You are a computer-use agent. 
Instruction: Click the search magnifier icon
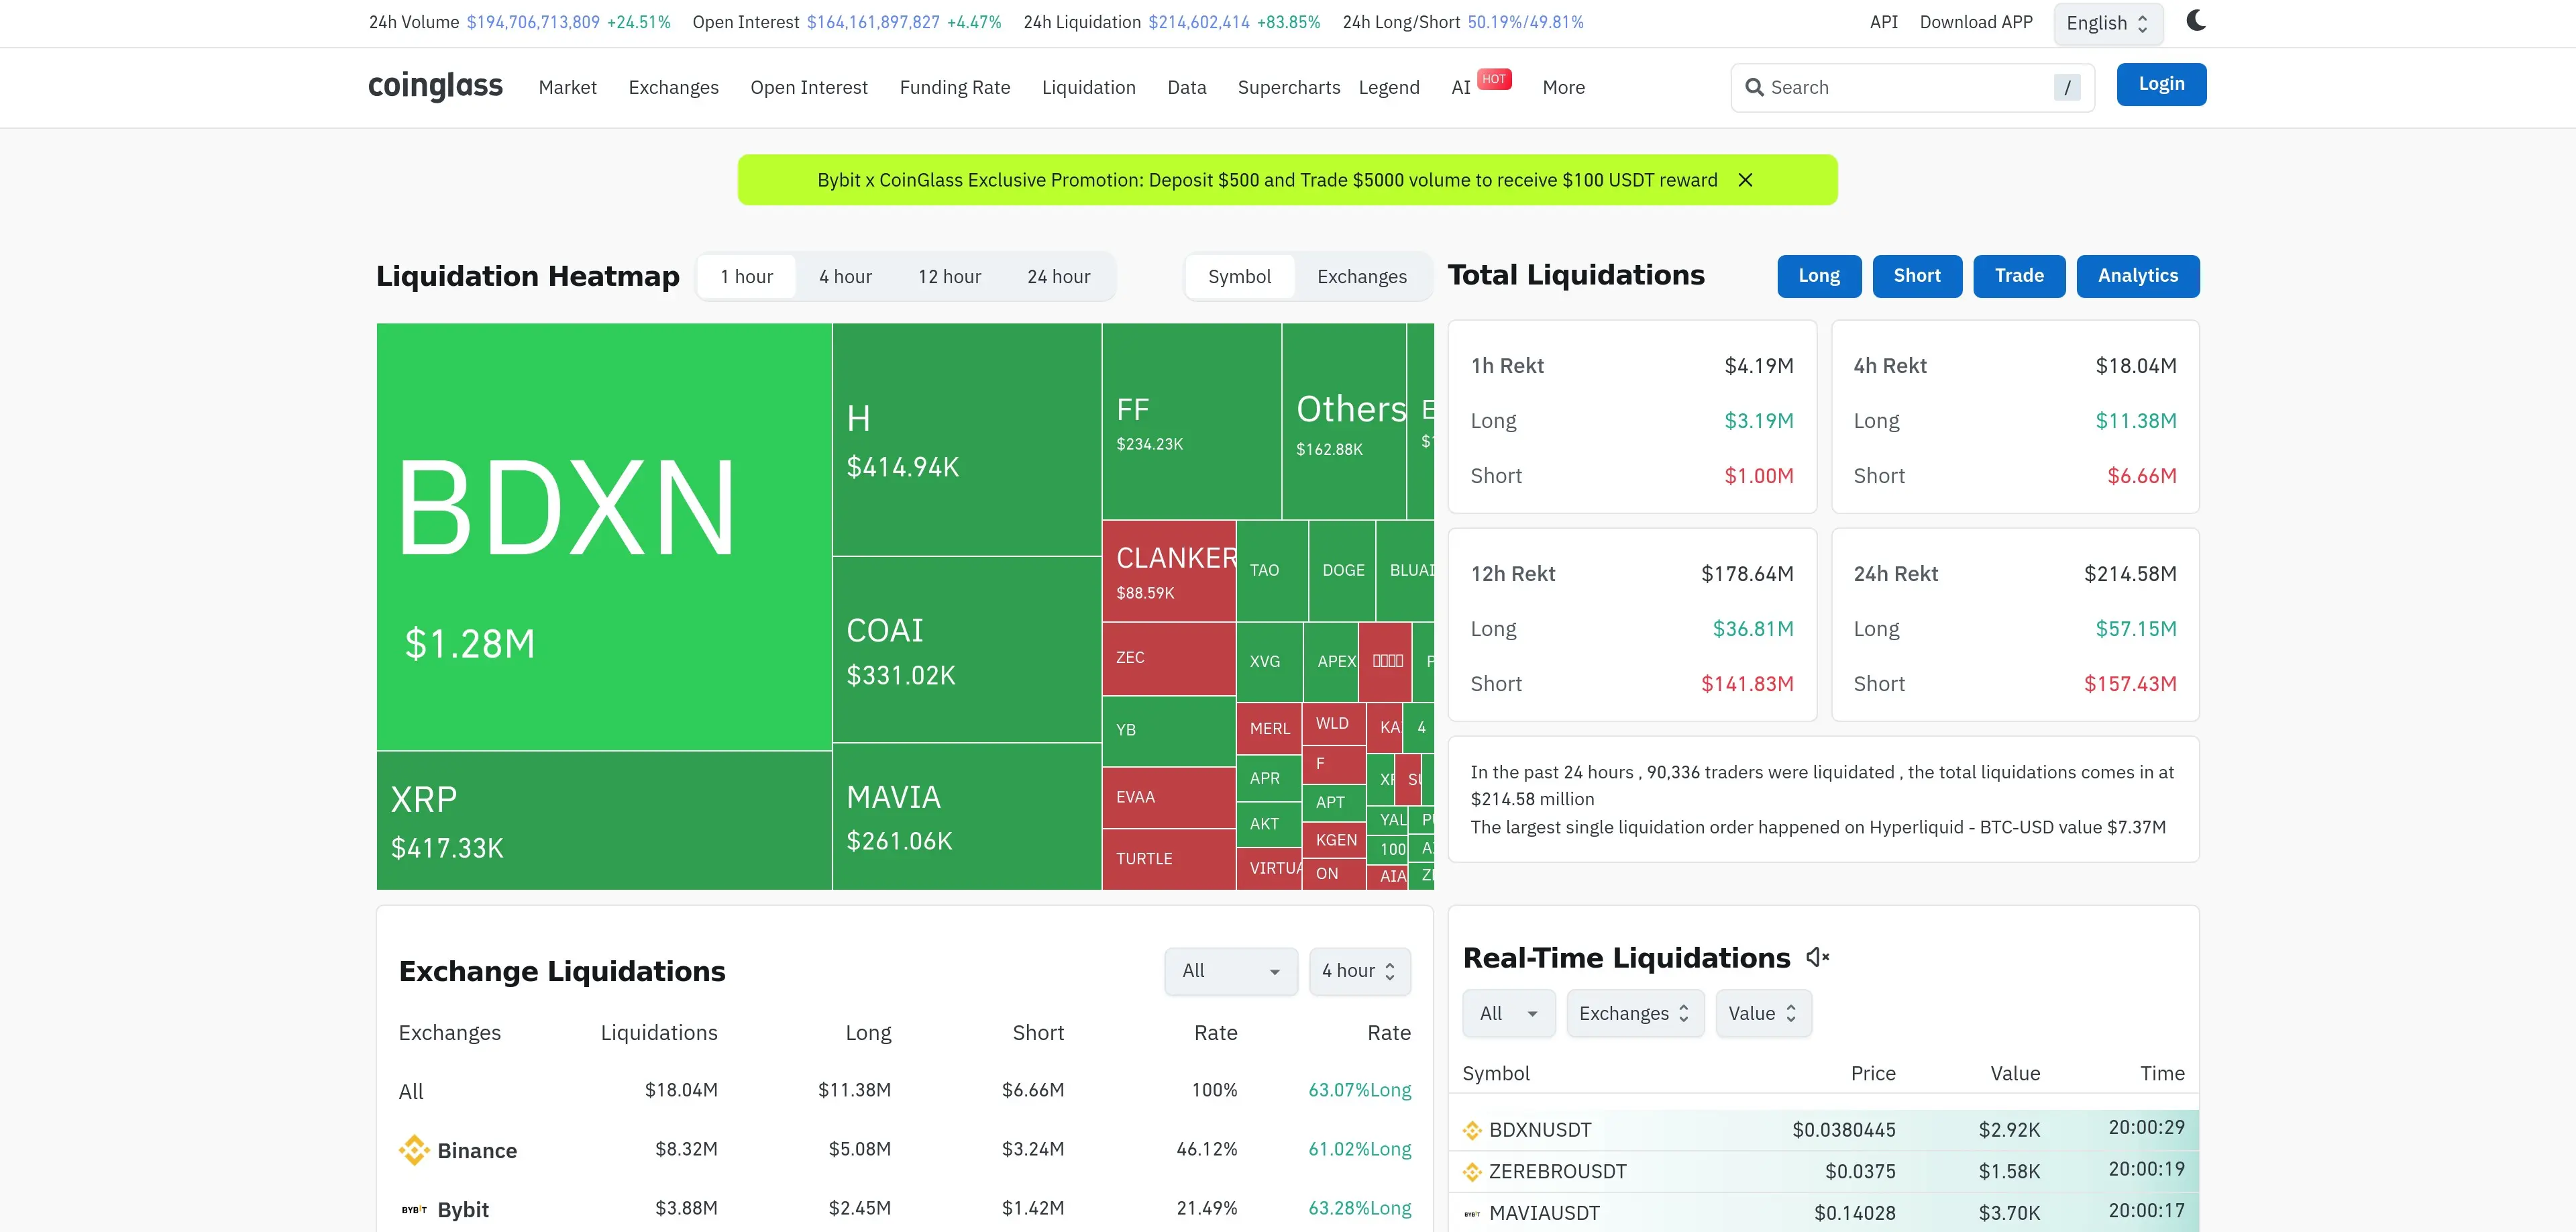1754,88
